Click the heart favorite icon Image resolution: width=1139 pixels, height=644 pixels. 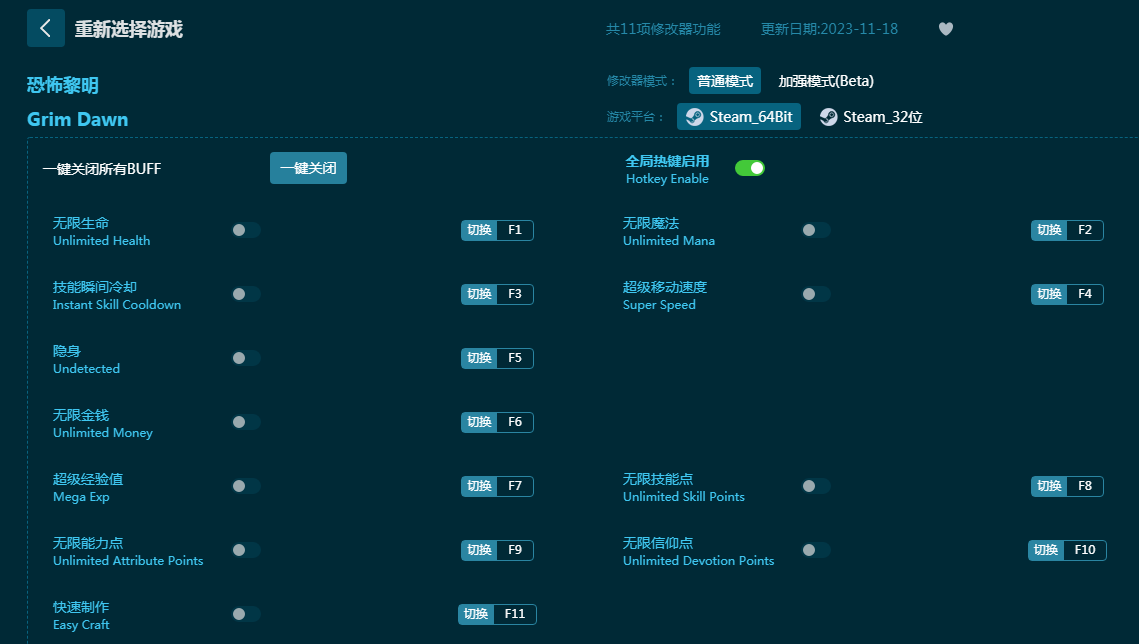(946, 29)
